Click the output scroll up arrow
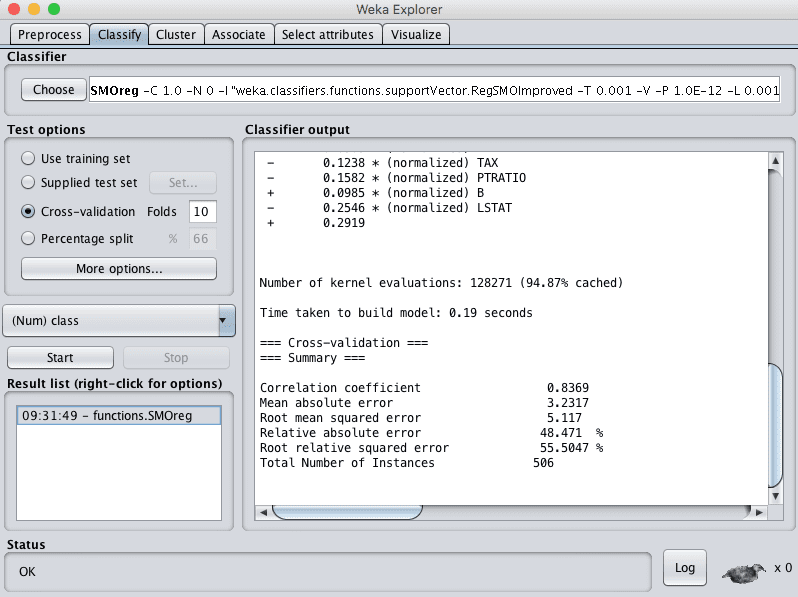 775,161
